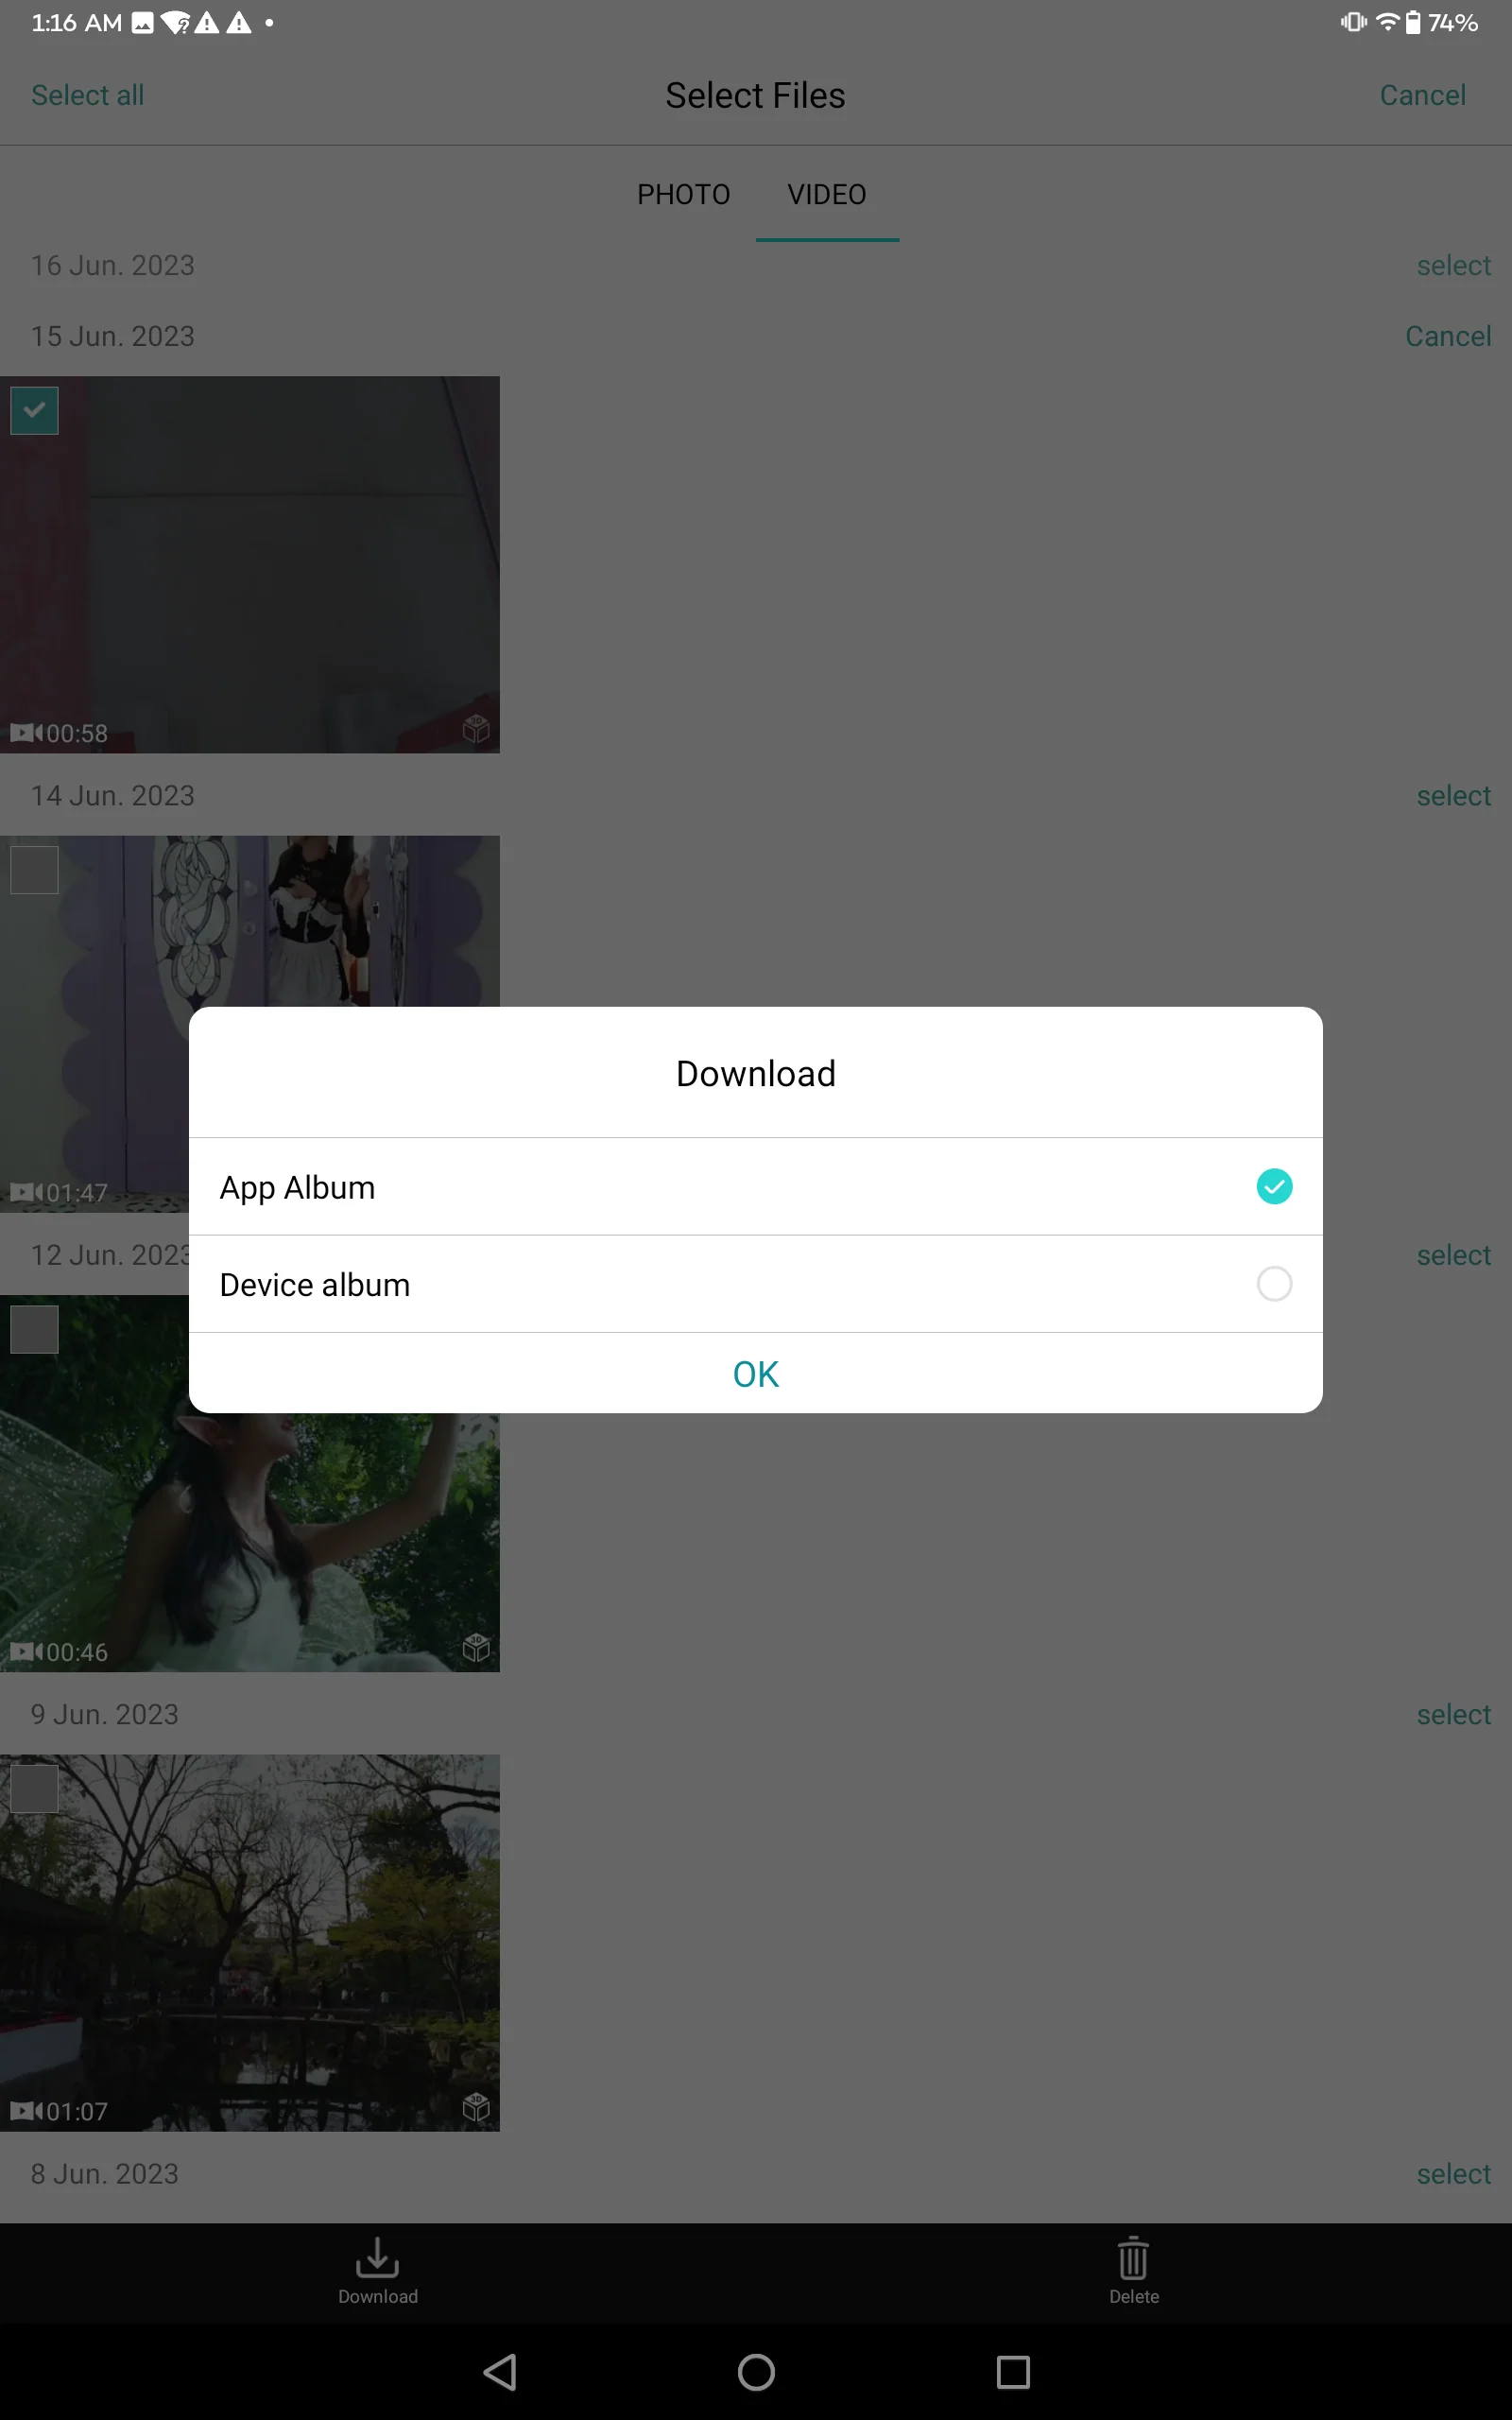This screenshot has width=1512, height=2420.
Task: Tap the Android home navigation button
Action: 756,2372
